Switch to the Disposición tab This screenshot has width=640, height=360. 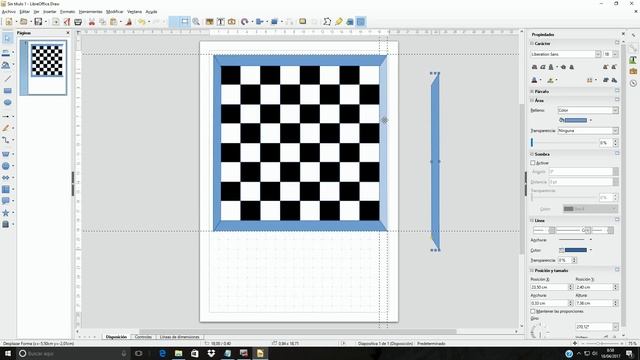pos(116,337)
